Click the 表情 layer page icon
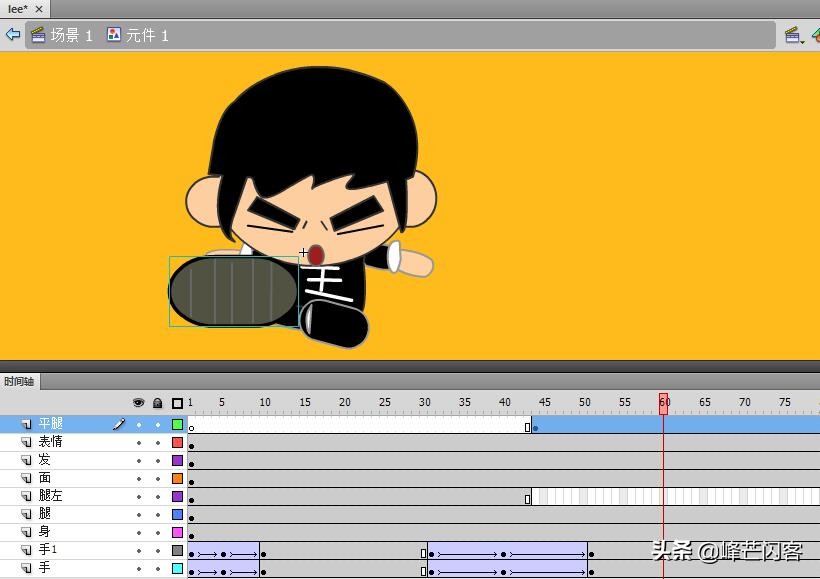Viewport: 820px width, 579px height. click(27, 441)
